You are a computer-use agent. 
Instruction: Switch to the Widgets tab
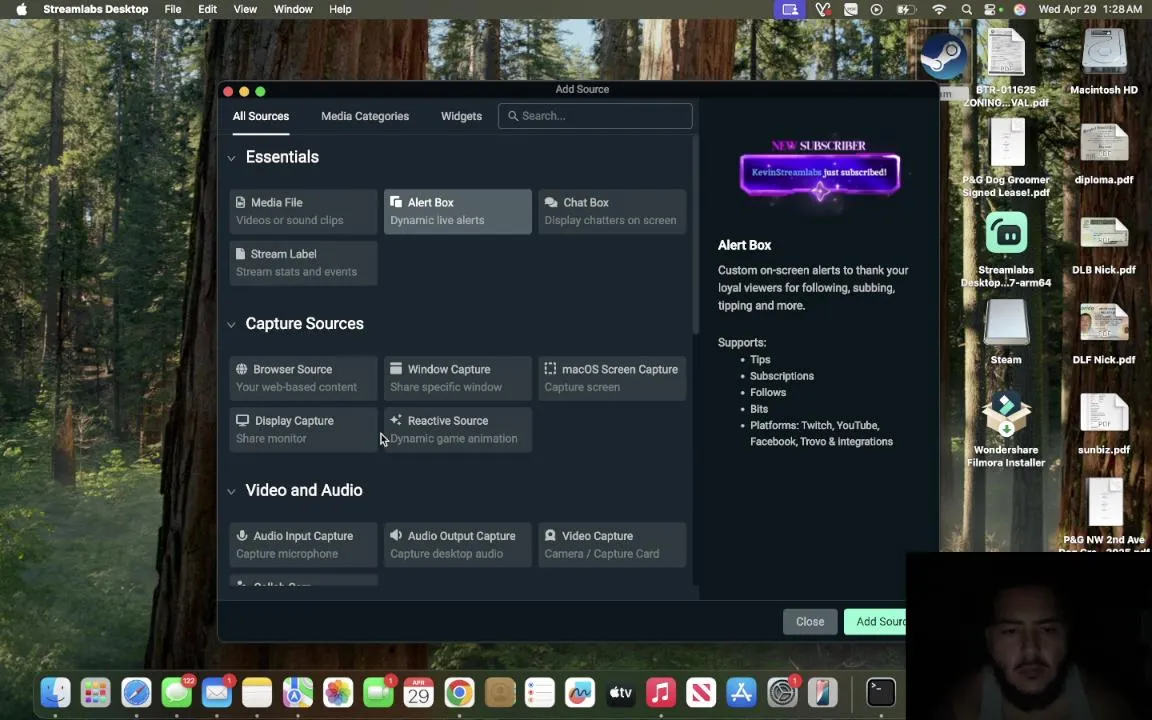click(461, 116)
